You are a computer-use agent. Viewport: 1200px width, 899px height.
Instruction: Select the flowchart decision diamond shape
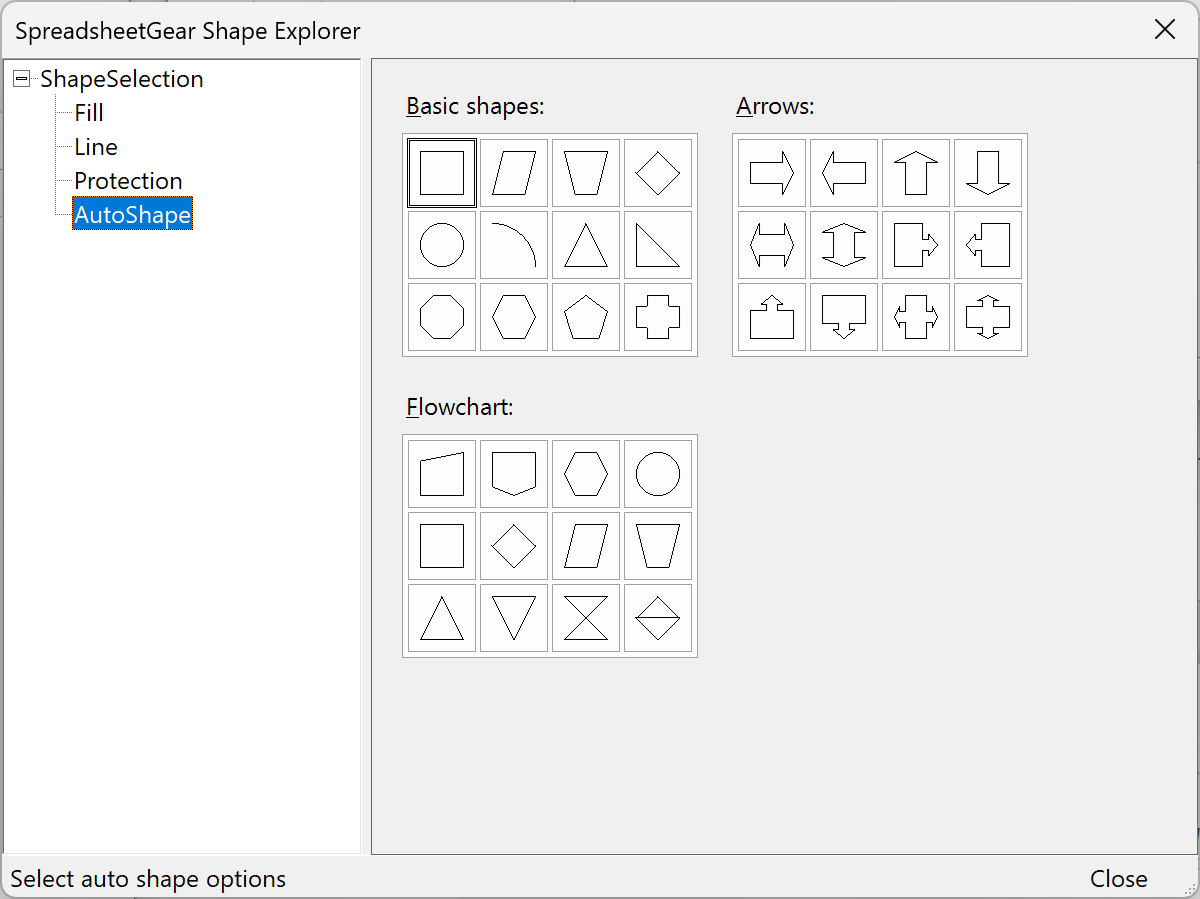point(514,545)
